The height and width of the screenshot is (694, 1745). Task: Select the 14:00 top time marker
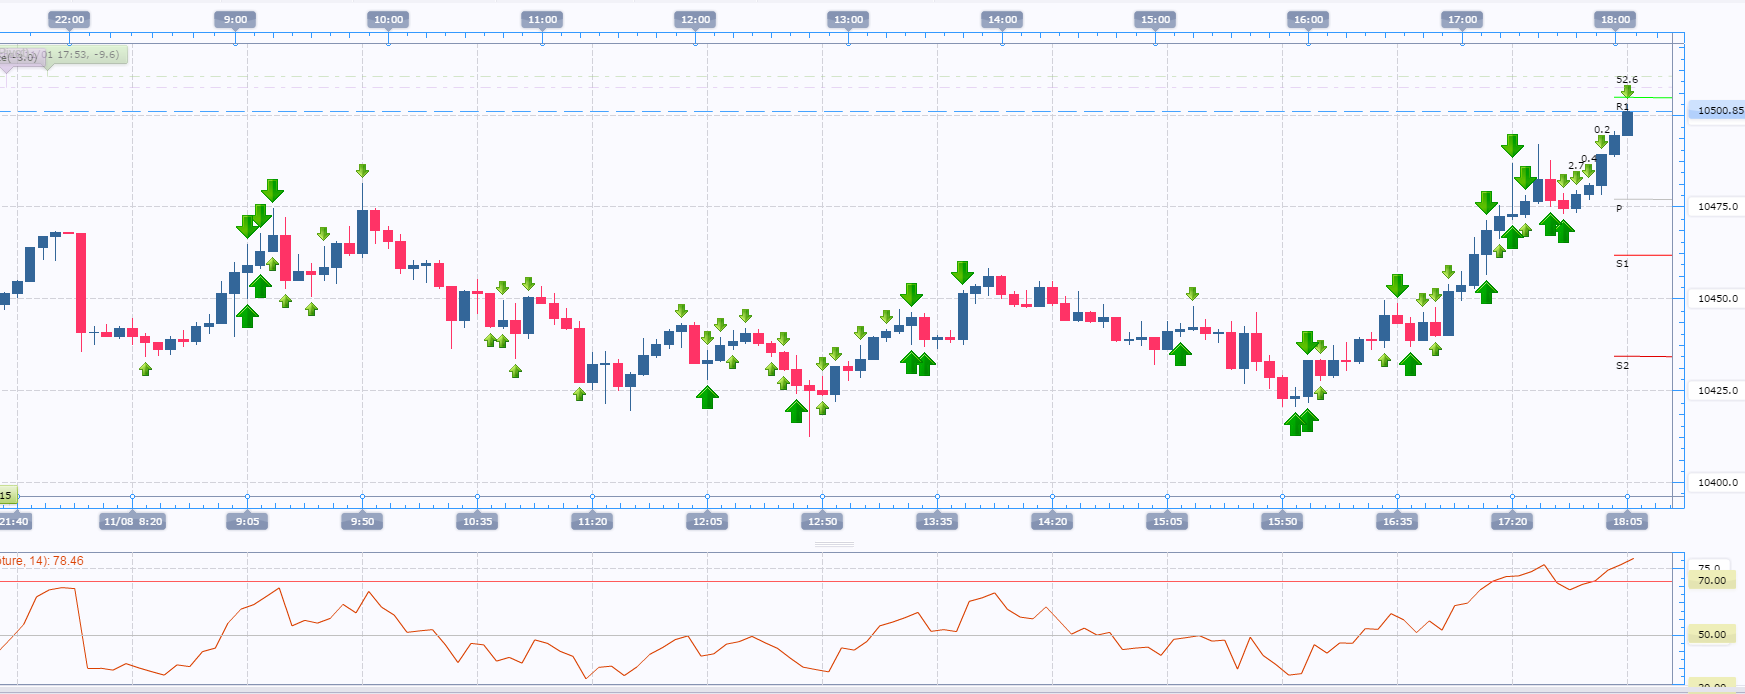pos(1002,19)
